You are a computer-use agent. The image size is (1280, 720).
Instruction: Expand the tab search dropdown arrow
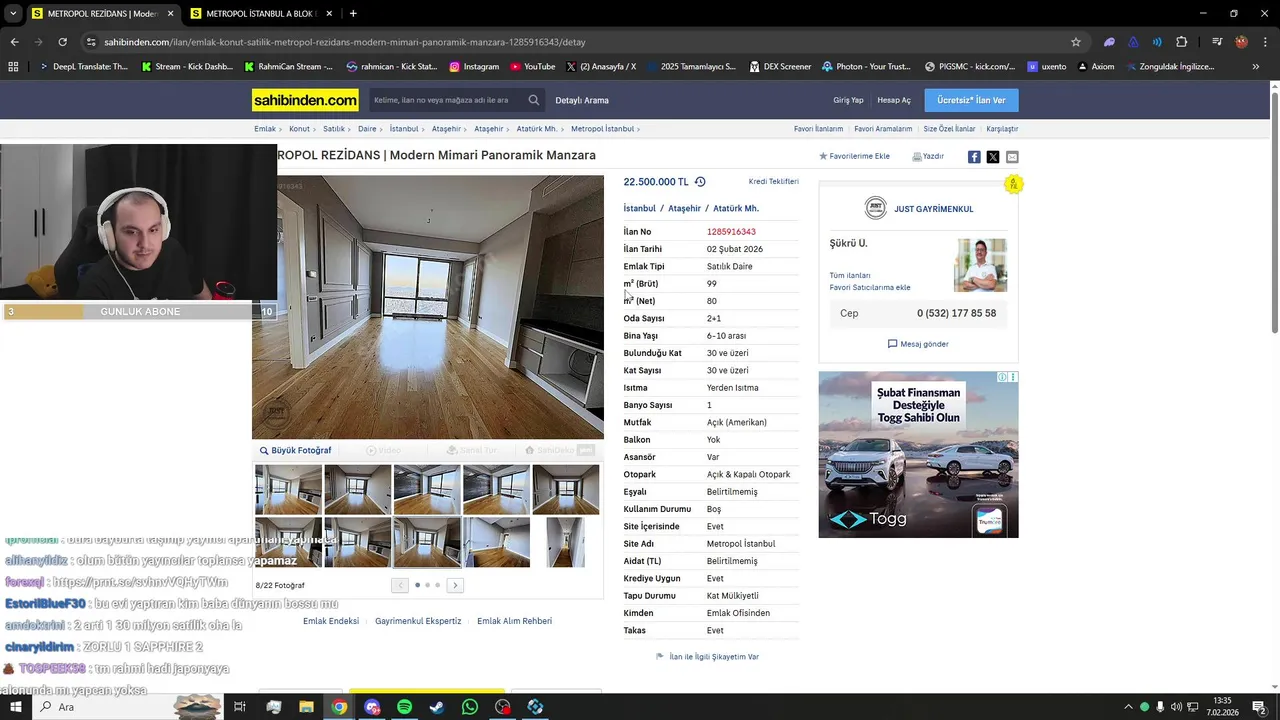[x=13, y=13]
